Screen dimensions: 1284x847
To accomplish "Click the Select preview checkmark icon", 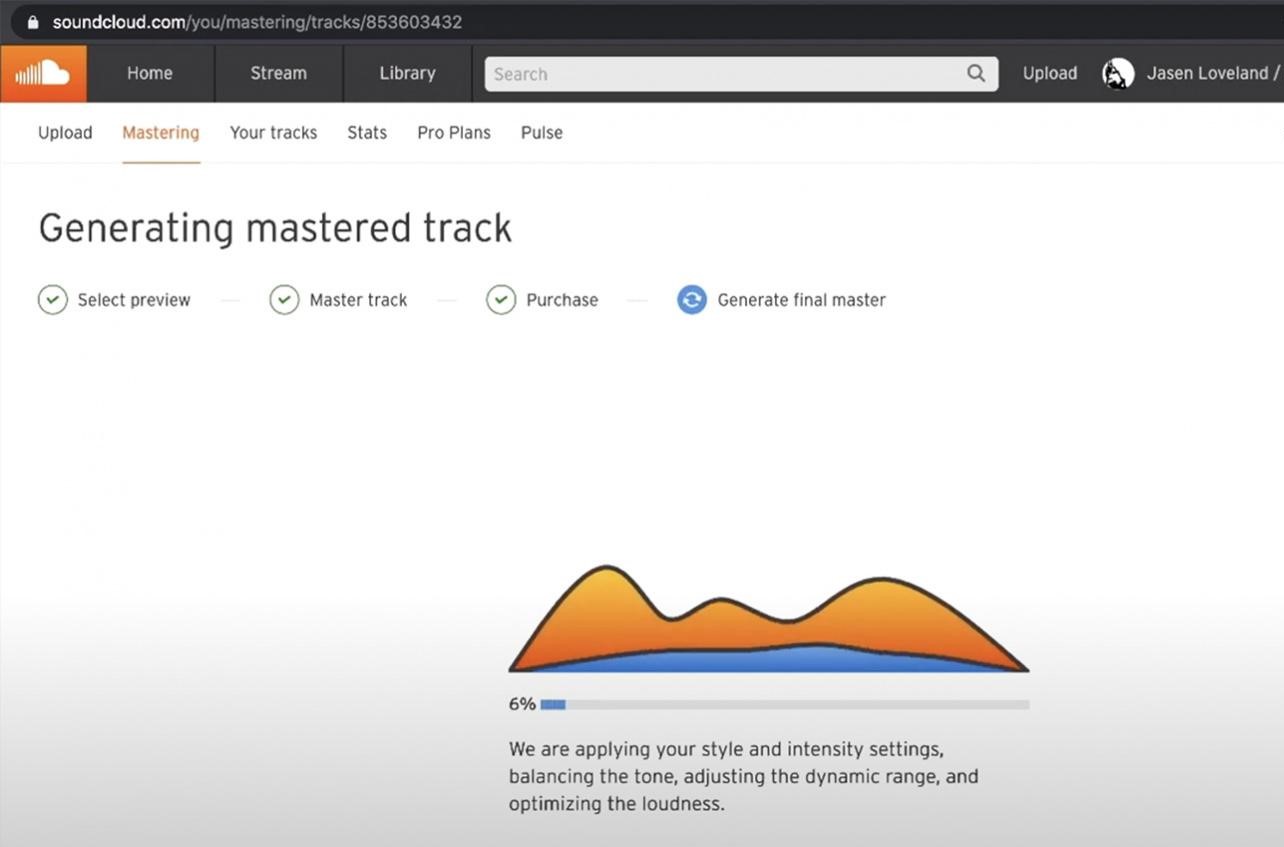I will tap(53, 299).
